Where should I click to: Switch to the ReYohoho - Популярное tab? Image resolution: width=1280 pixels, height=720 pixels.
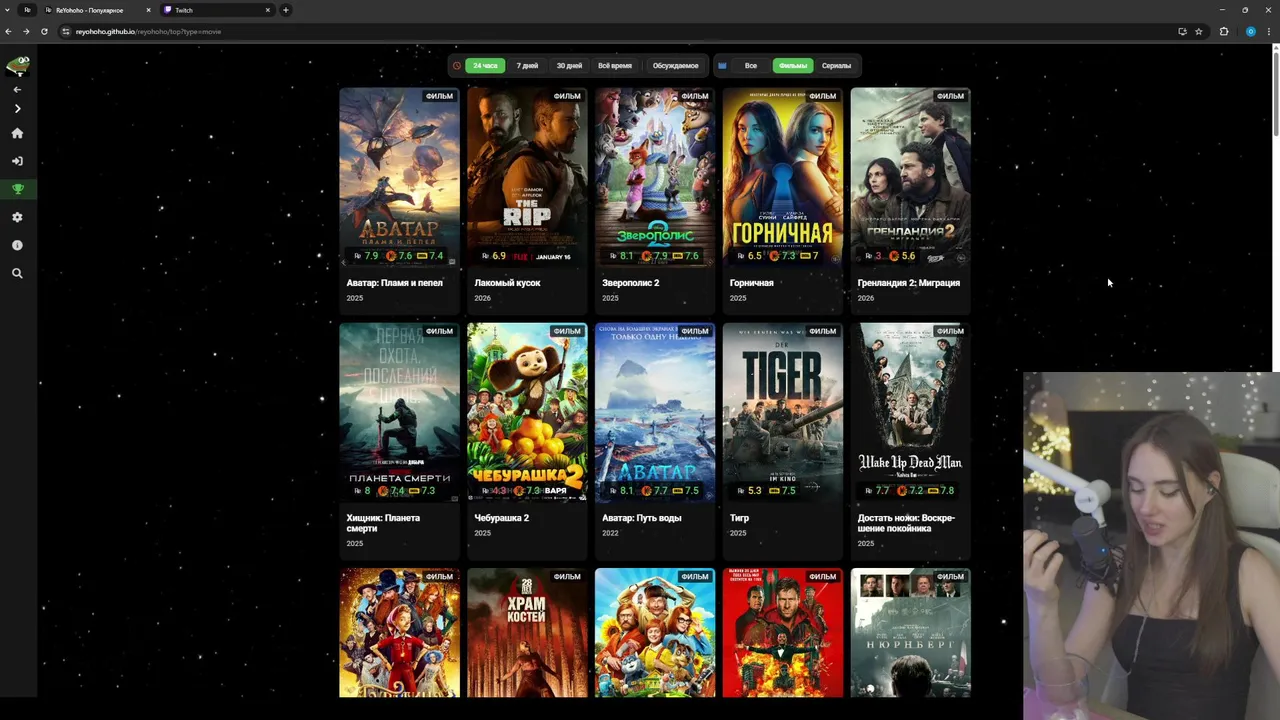(97, 10)
